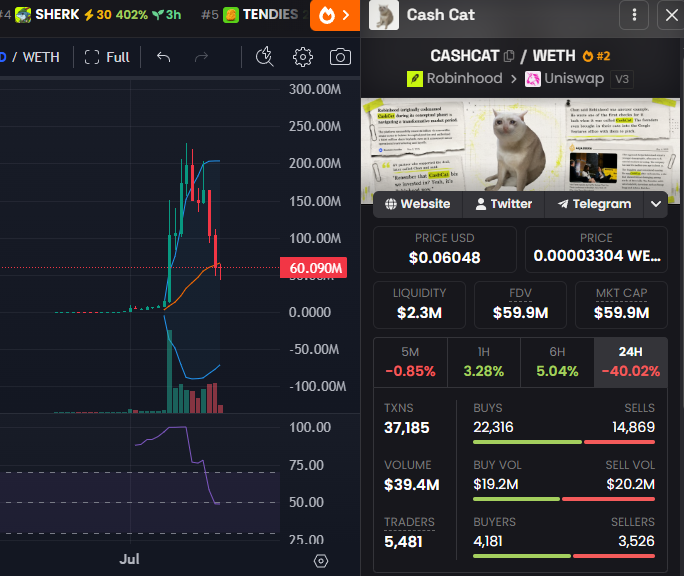Copy the CASHCAT token address icon
This screenshot has height=576, width=684.
coord(509,56)
